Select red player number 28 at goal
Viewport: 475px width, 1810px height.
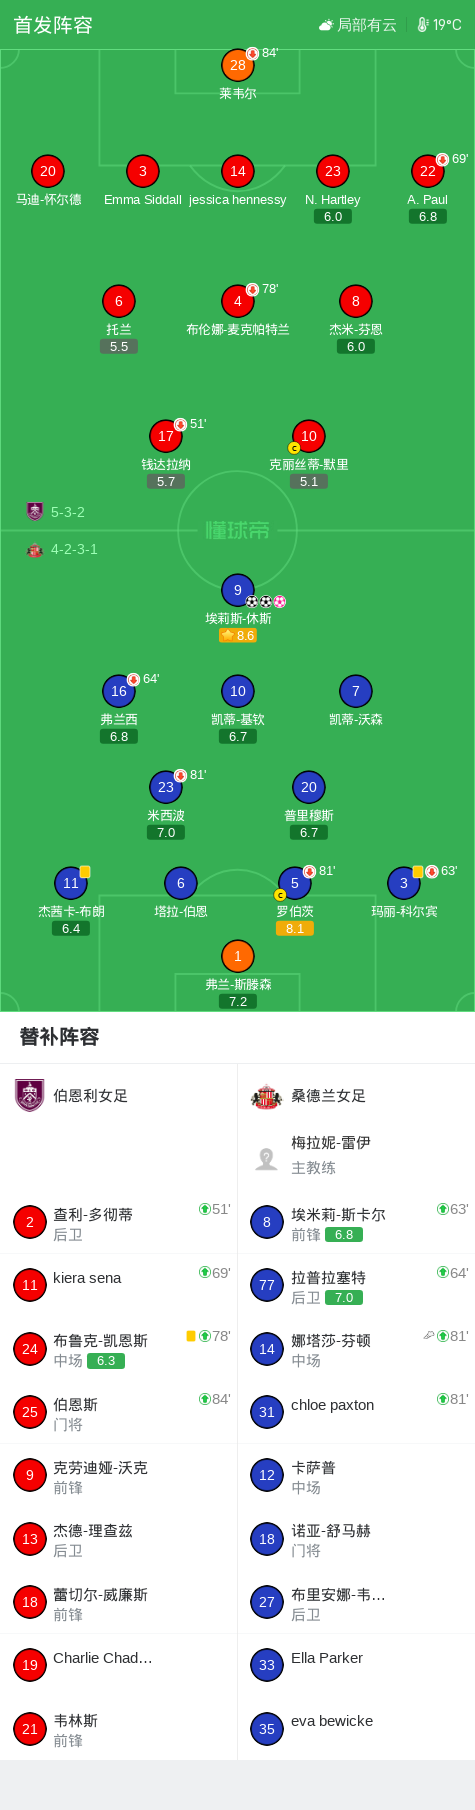[x=238, y=65]
